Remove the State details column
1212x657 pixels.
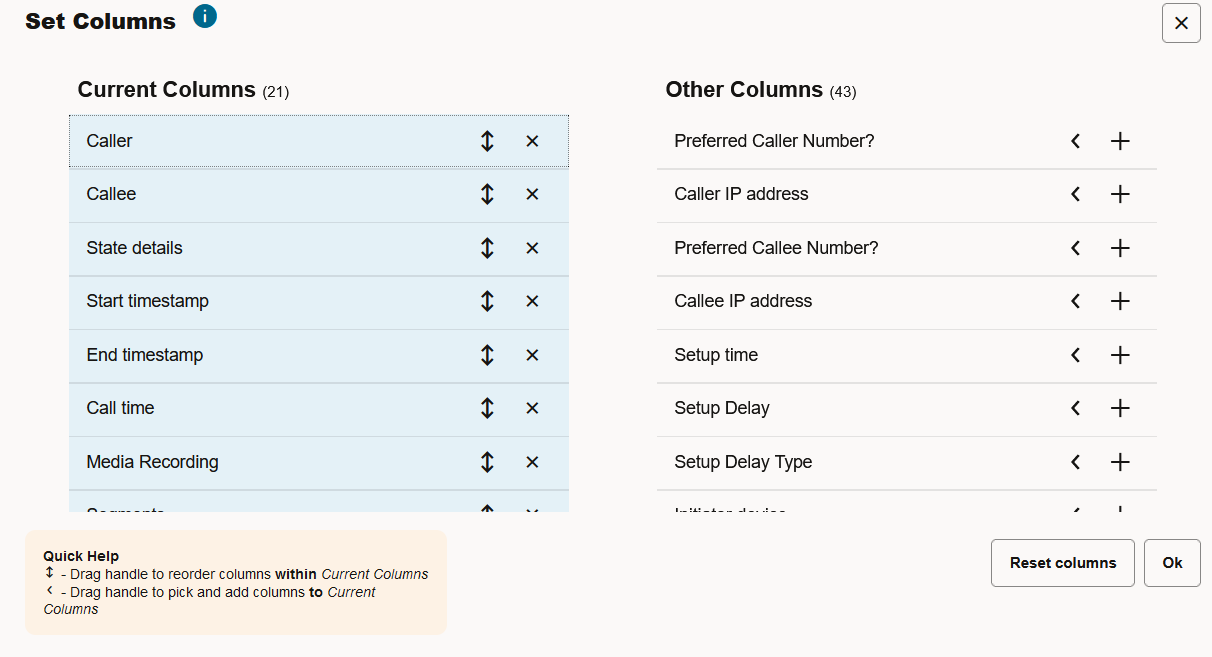pos(532,248)
